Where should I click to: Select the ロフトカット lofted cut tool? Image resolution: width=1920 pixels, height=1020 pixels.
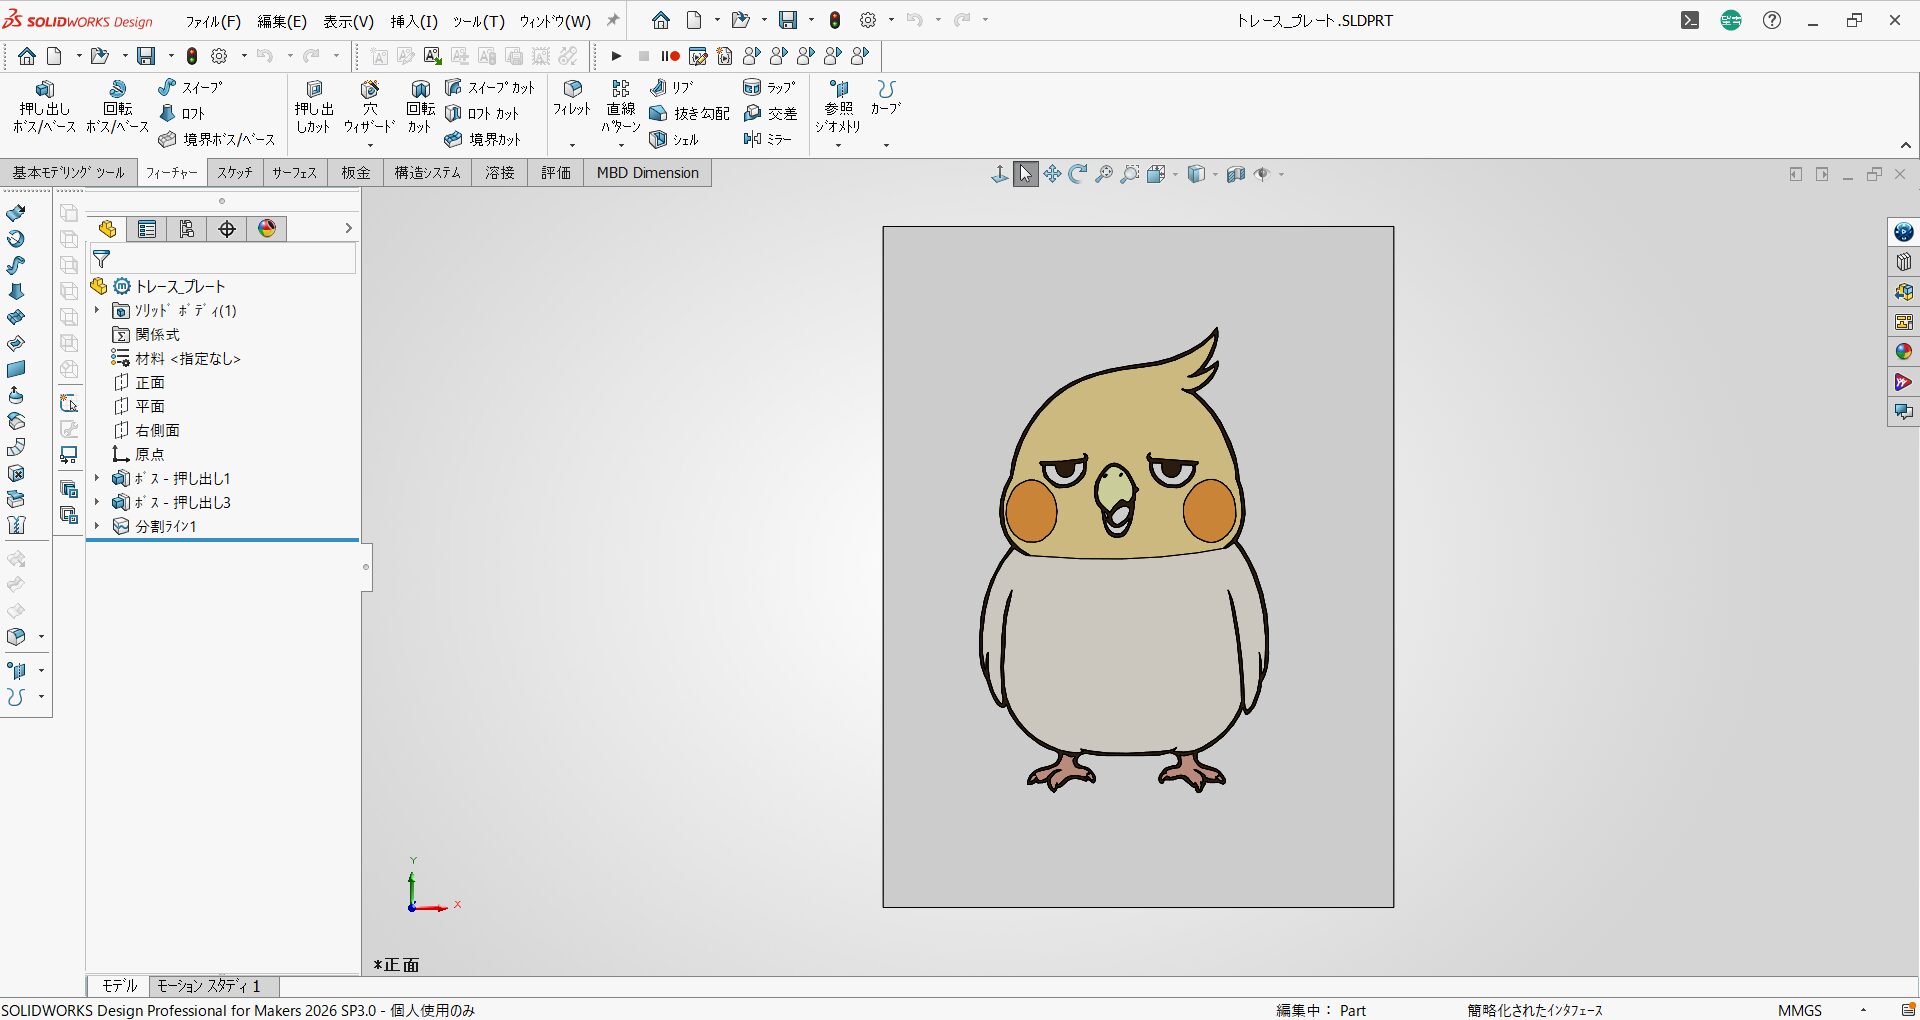[482, 114]
